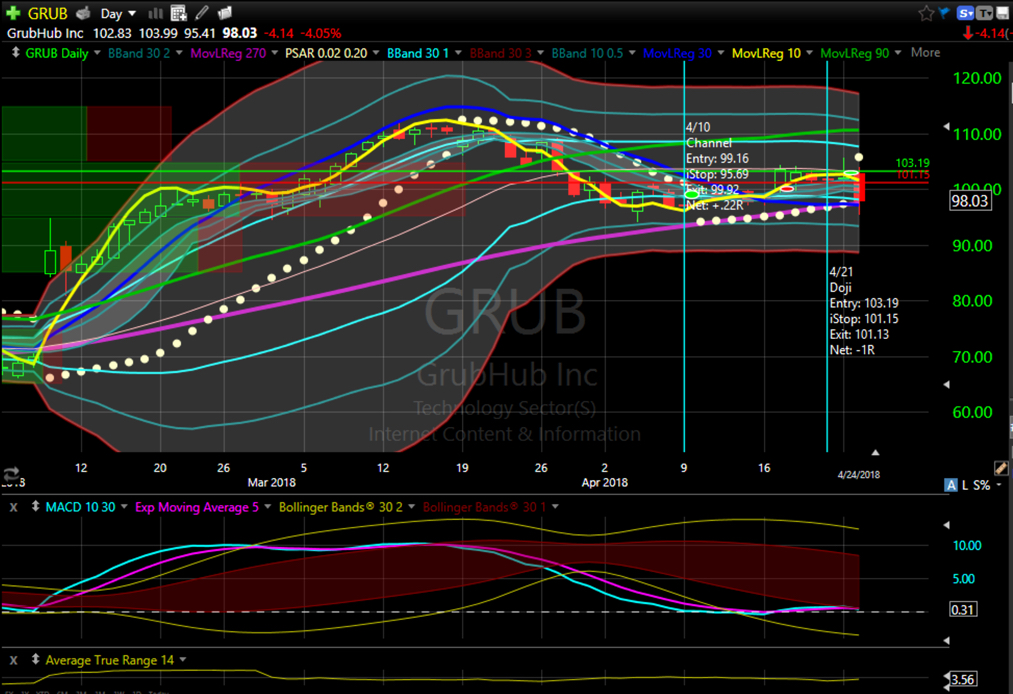Image resolution: width=1013 pixels, height=694 pixels.
Task: Click the up-triangle marker above 4/24/2018 date
Action: [x=875, y=452]
